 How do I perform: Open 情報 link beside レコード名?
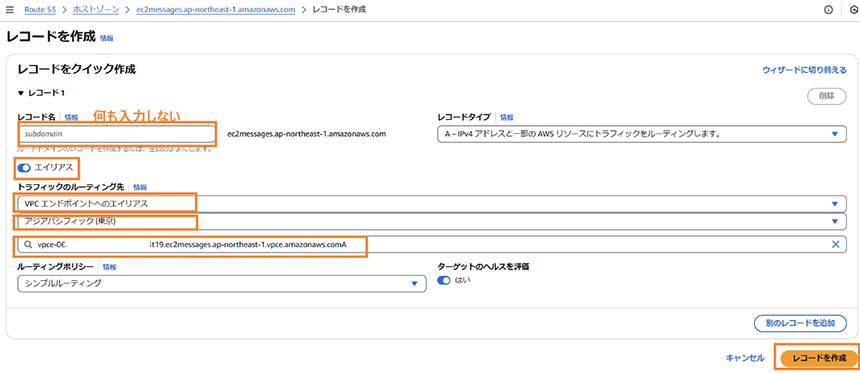71,117
